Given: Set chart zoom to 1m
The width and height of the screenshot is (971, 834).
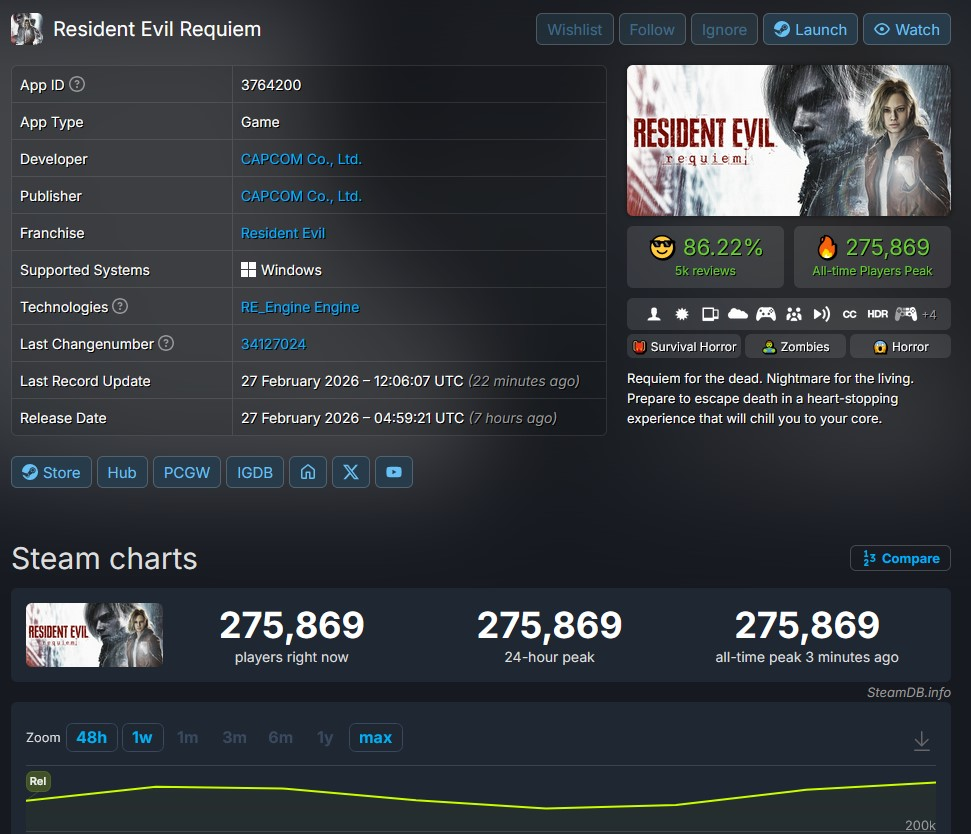Looking at the screenshot, I should click(x=188, y=737).
